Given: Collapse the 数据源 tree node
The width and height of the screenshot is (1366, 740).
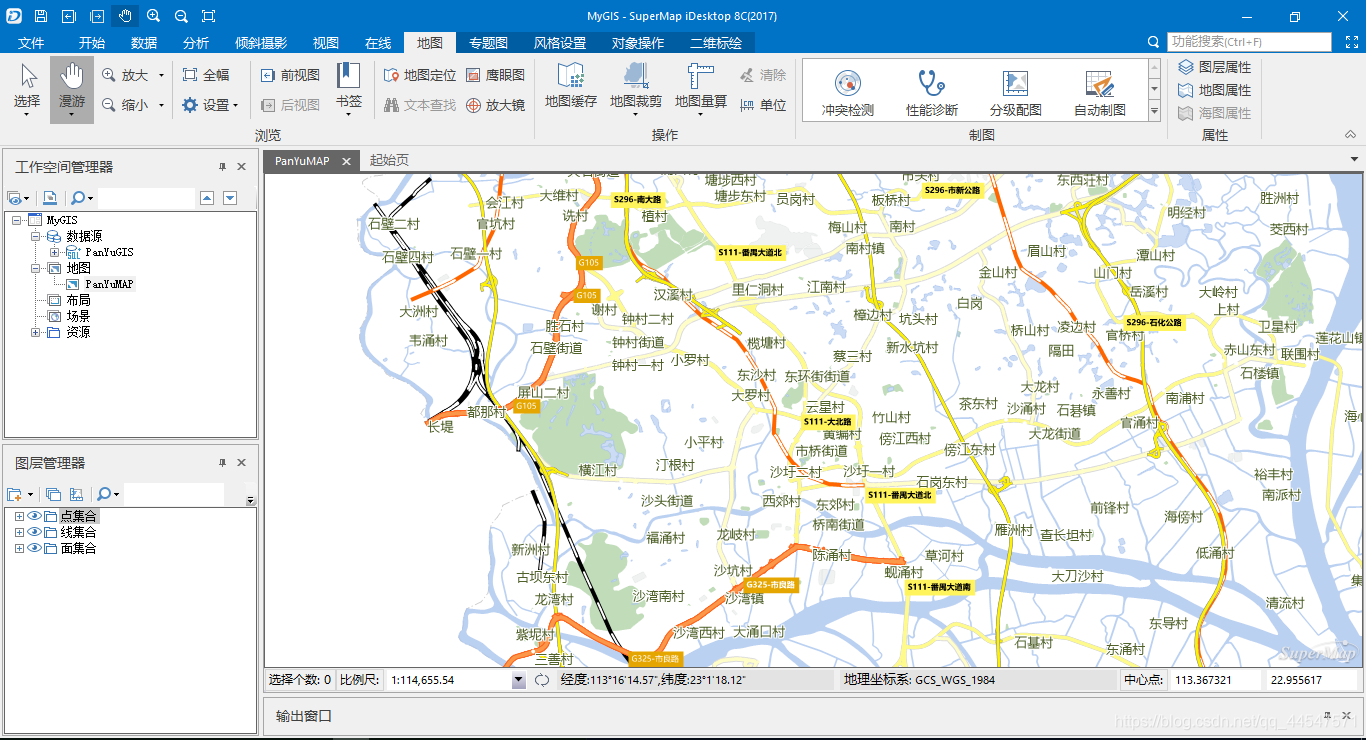Looking at the screenshot, I should coord(36,236).
